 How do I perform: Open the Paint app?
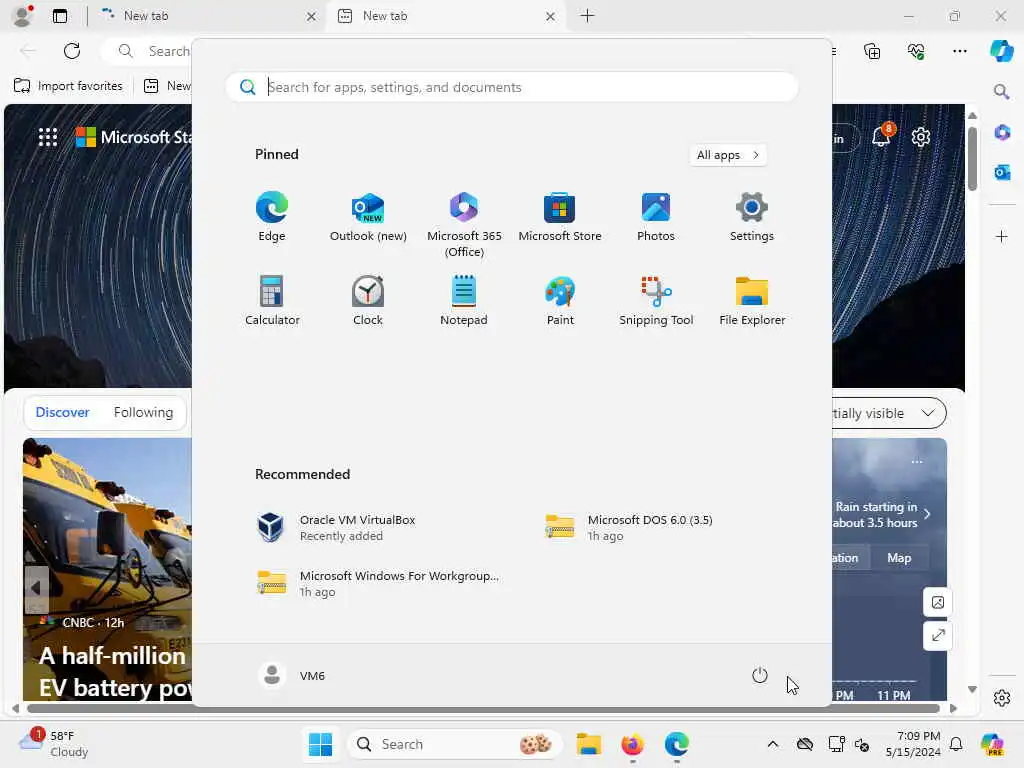click(560, 300)
